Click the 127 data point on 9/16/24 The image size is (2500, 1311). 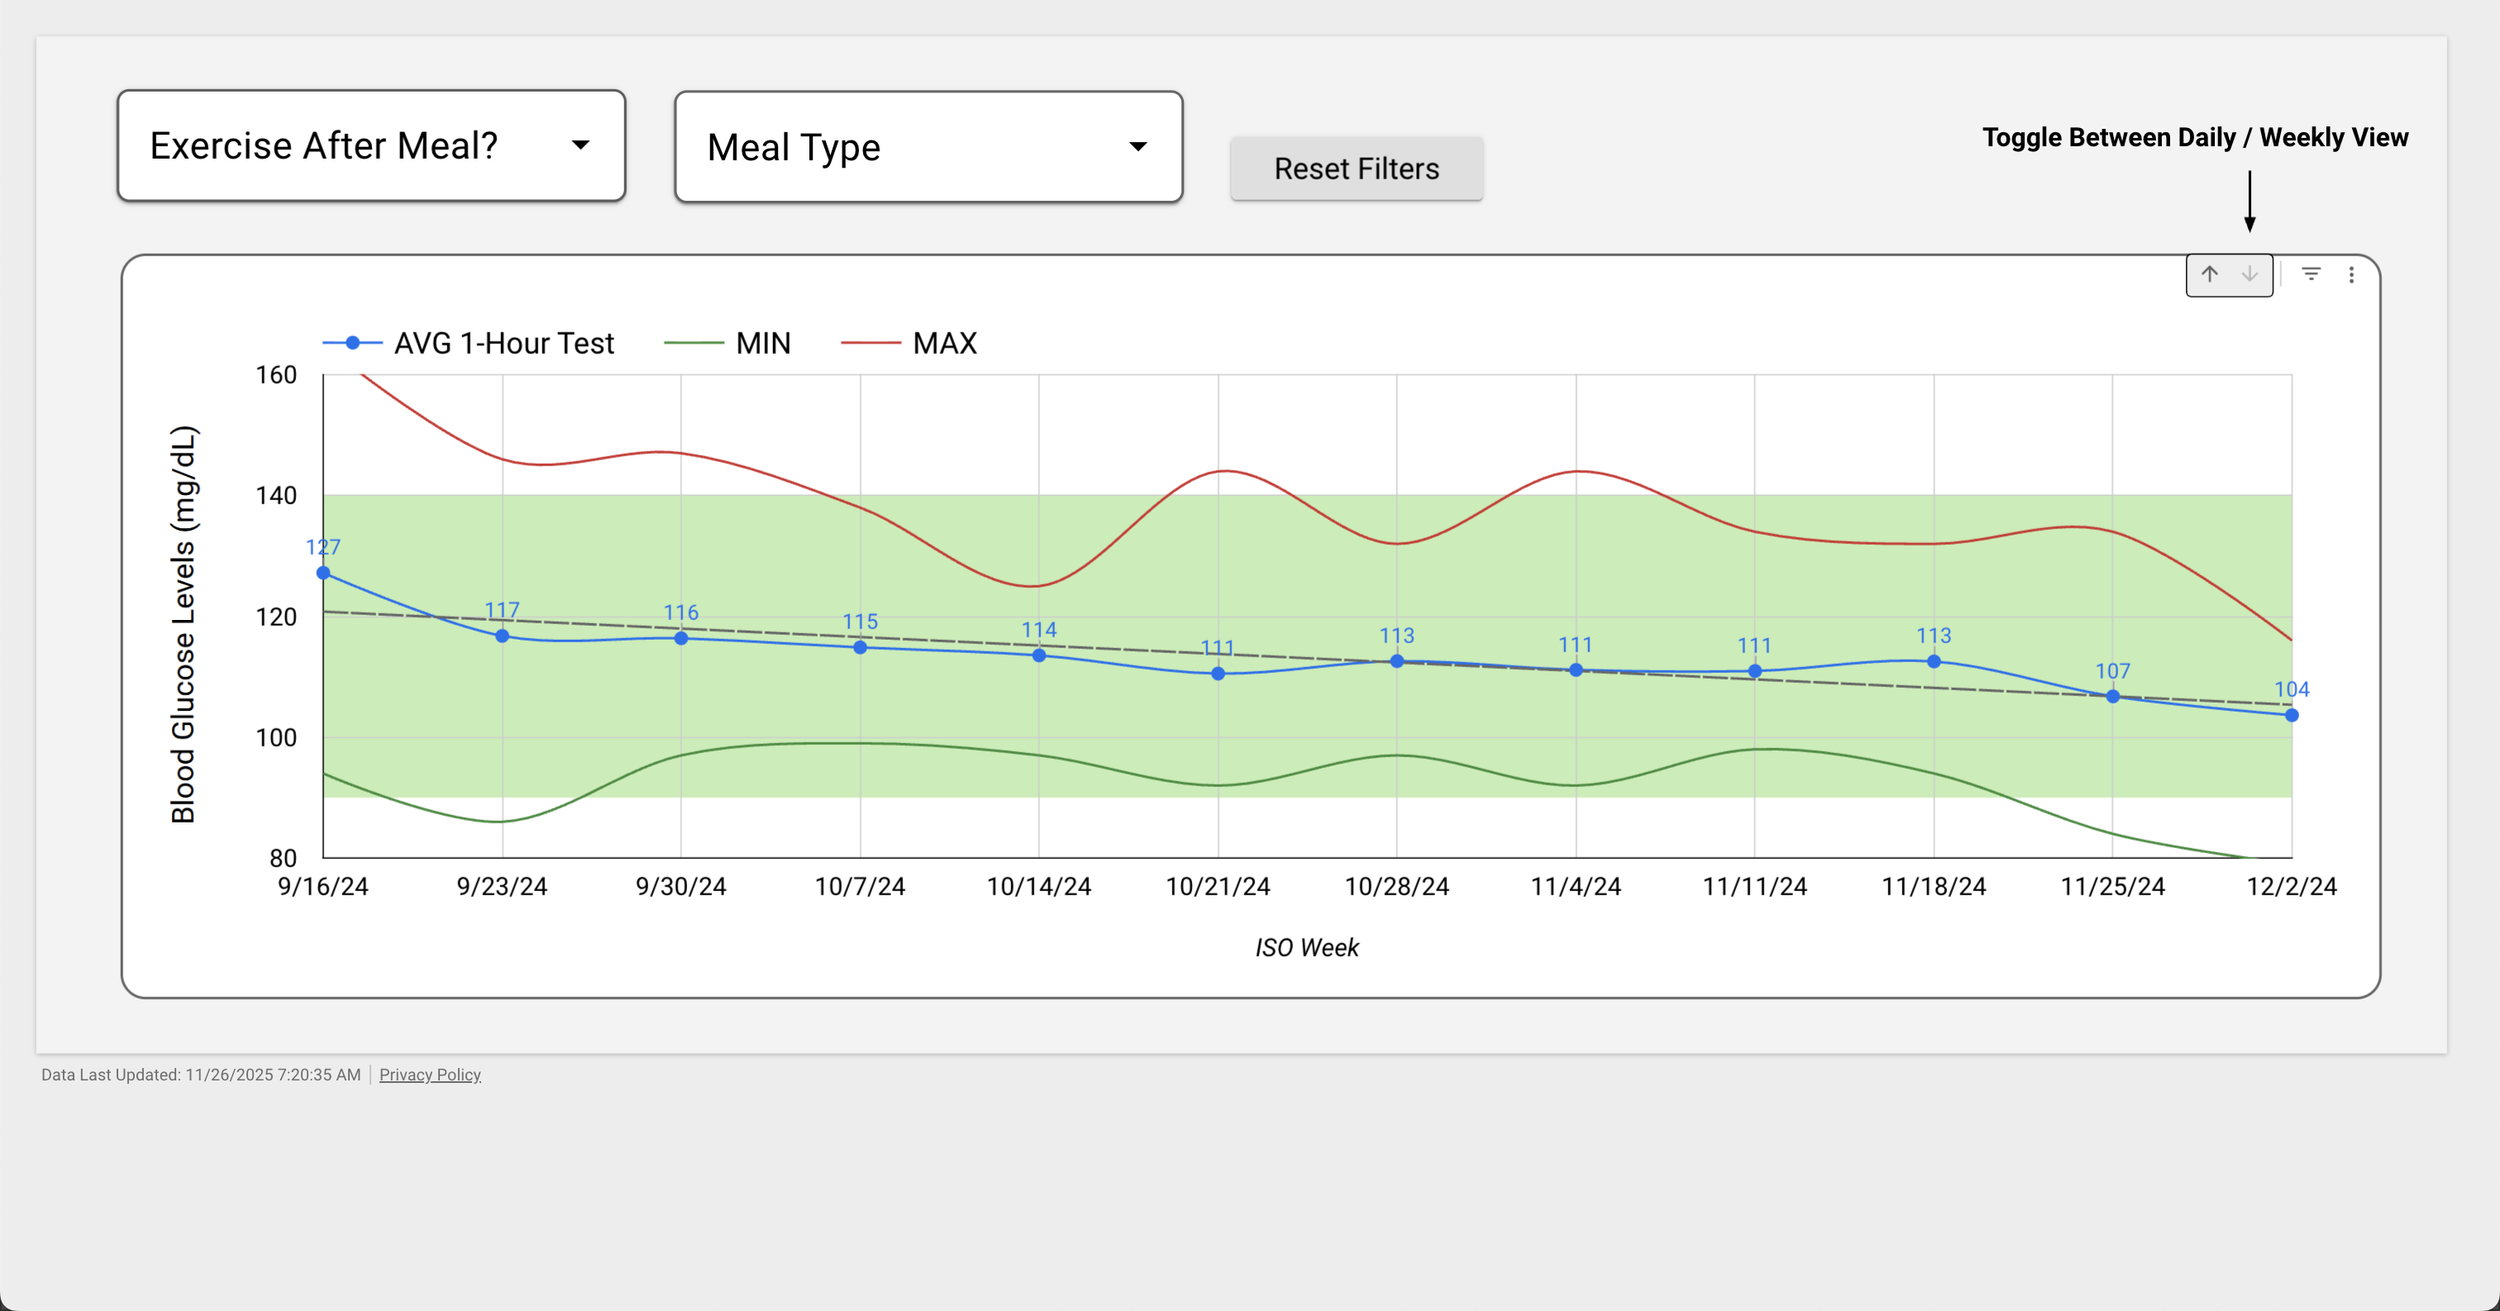(x=323, y=573)
